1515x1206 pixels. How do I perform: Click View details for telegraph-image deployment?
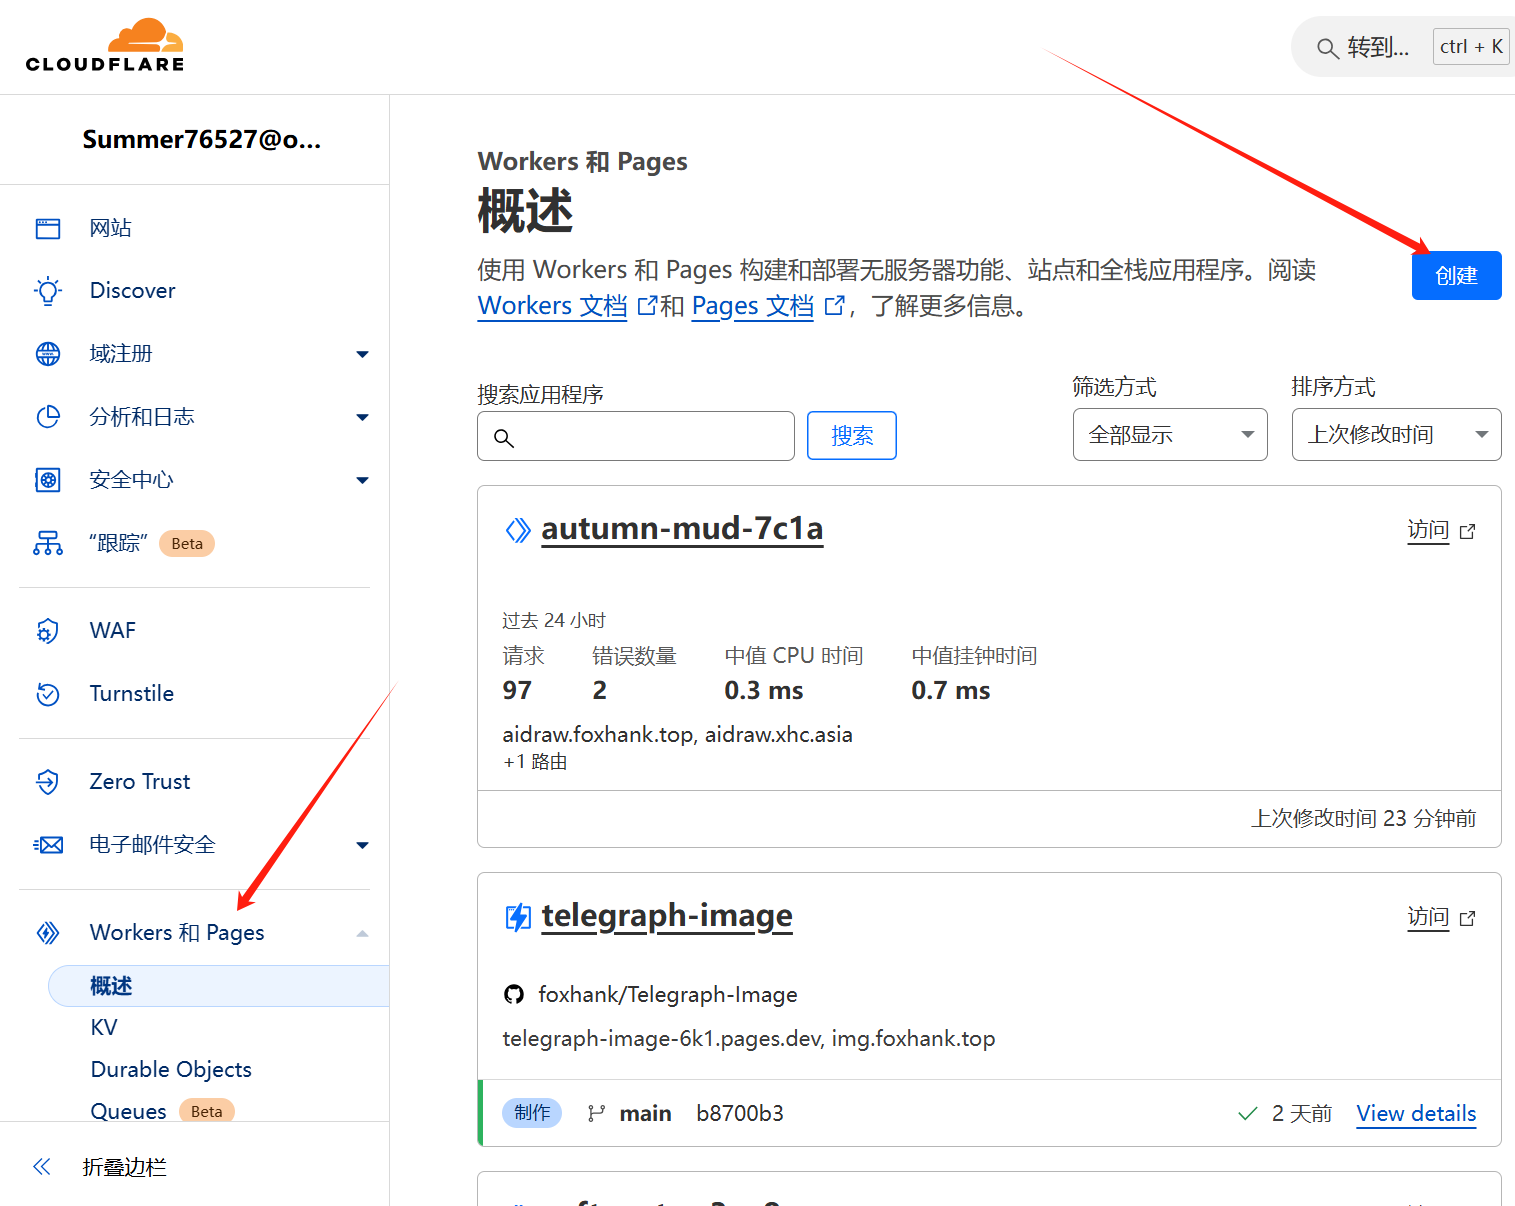pyautogui.click(x=1416, y=1113)
